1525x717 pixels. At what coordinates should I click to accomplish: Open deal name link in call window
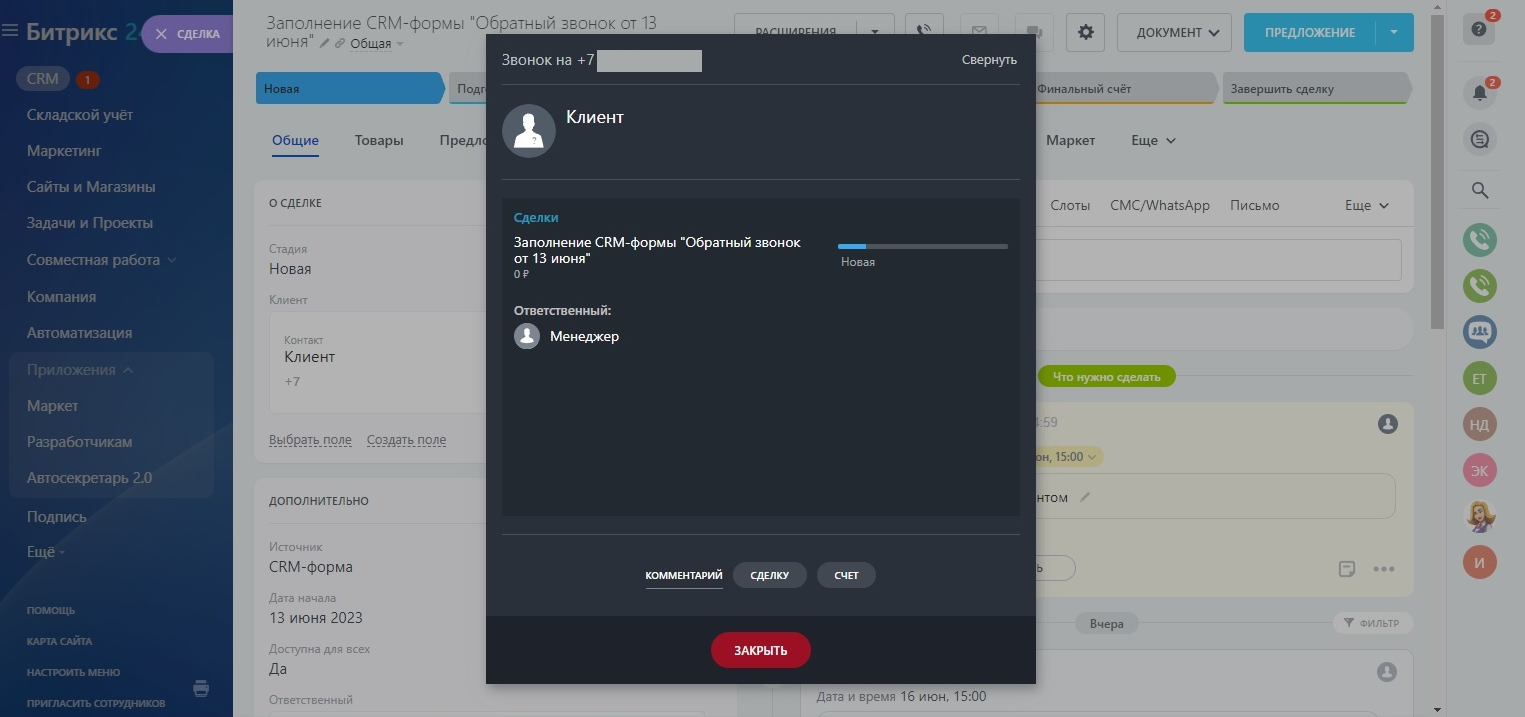point(657,250)
